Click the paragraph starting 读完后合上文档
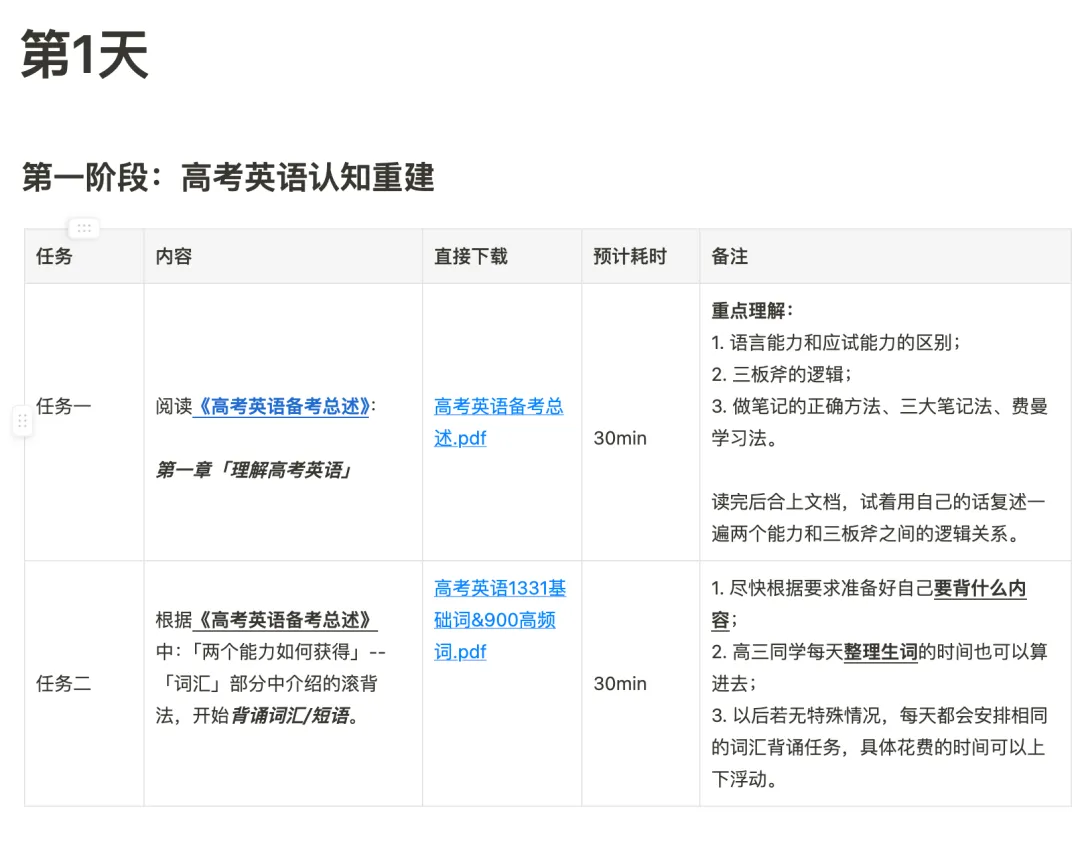 [878, 517]
